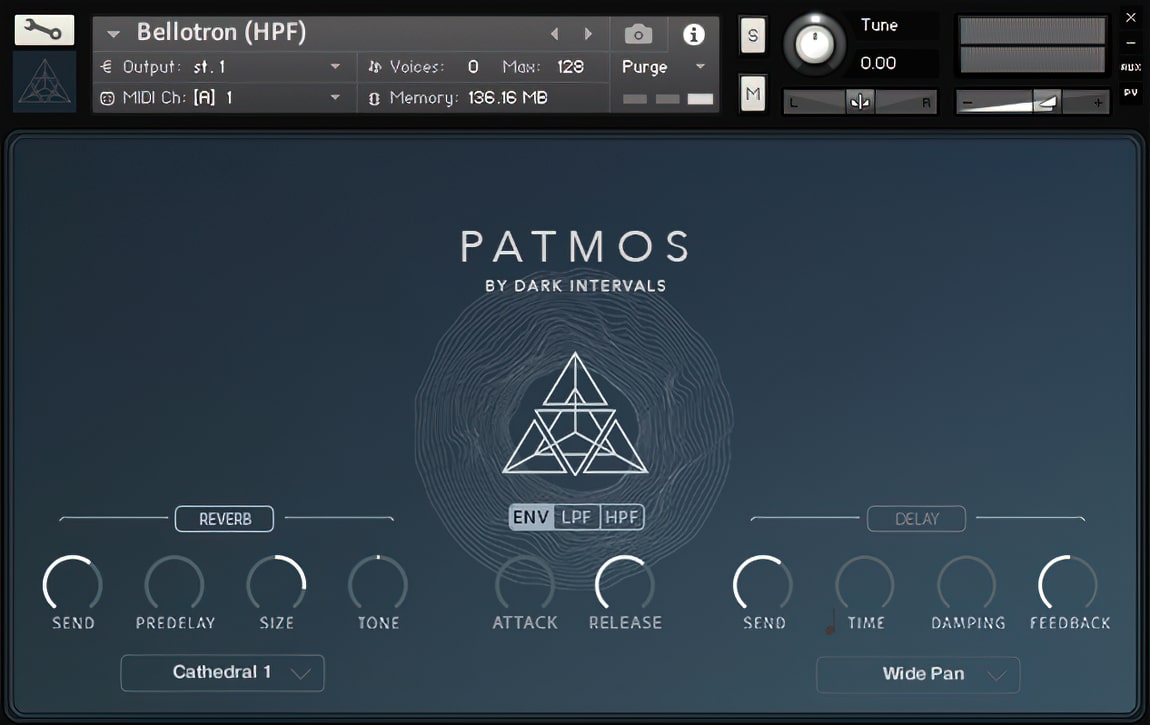Click the reverb TONE knob

[x=378, y=584]
